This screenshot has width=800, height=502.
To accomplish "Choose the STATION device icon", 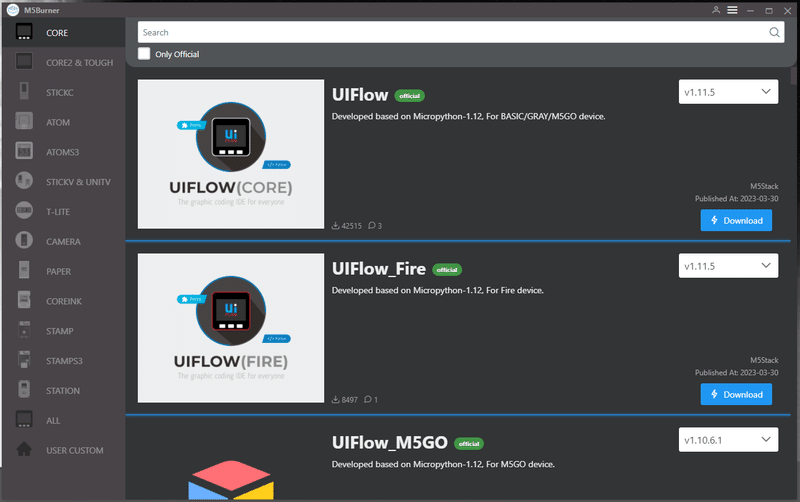I will (x=24, y=389).
